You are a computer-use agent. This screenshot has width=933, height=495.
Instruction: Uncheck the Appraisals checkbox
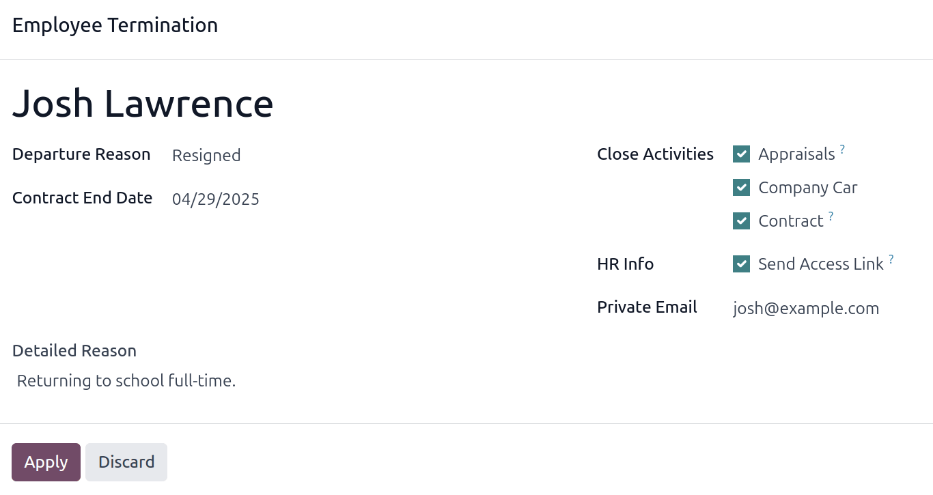(741, 154)
